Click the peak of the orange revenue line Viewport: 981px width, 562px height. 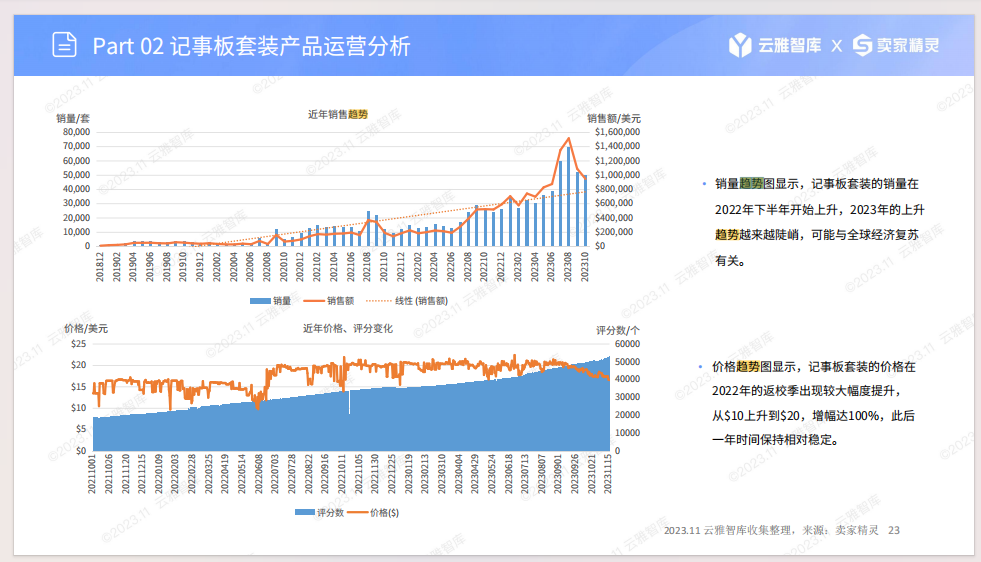[569, 139]
